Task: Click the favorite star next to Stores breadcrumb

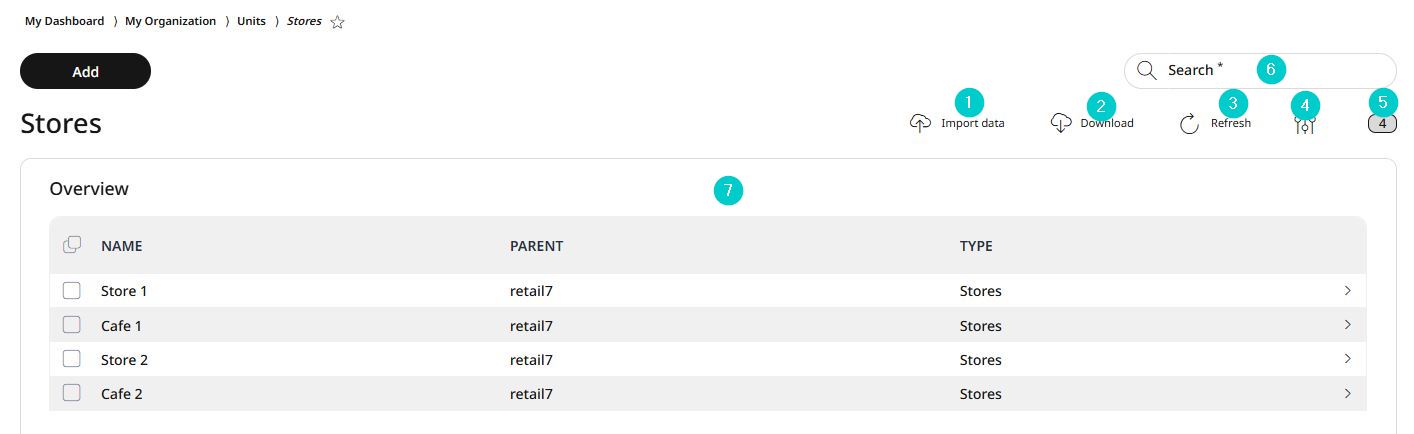Action: pos(337,22)
